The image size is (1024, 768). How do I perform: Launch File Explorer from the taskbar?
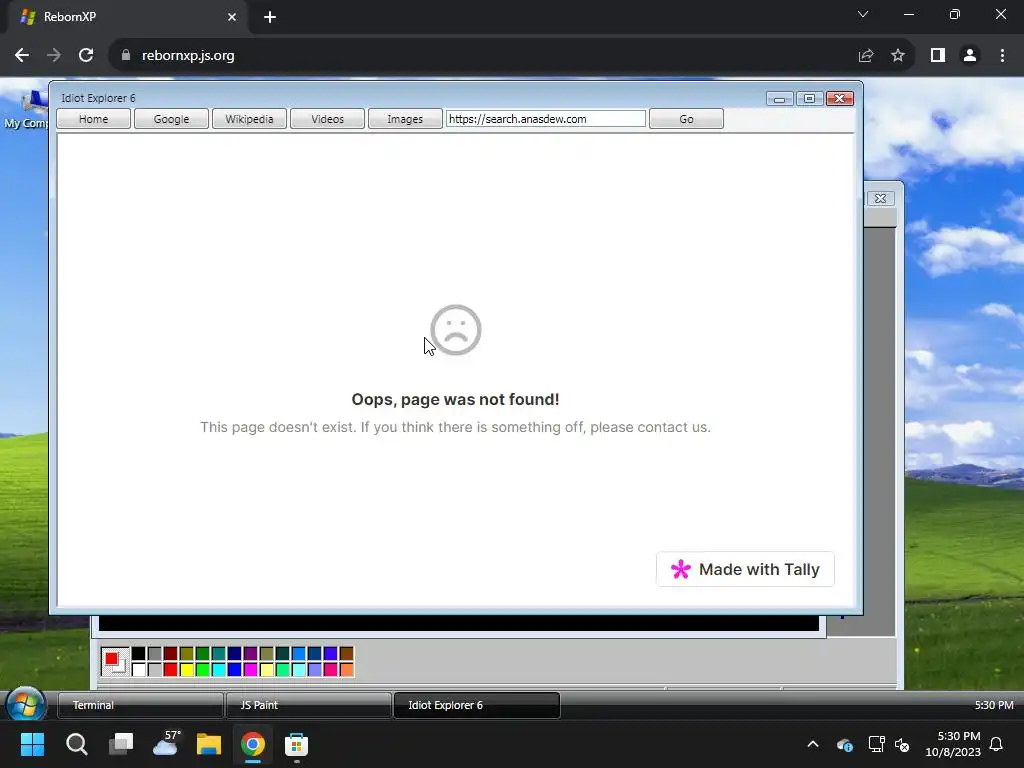pyautogui.click(x=209, y=744)
